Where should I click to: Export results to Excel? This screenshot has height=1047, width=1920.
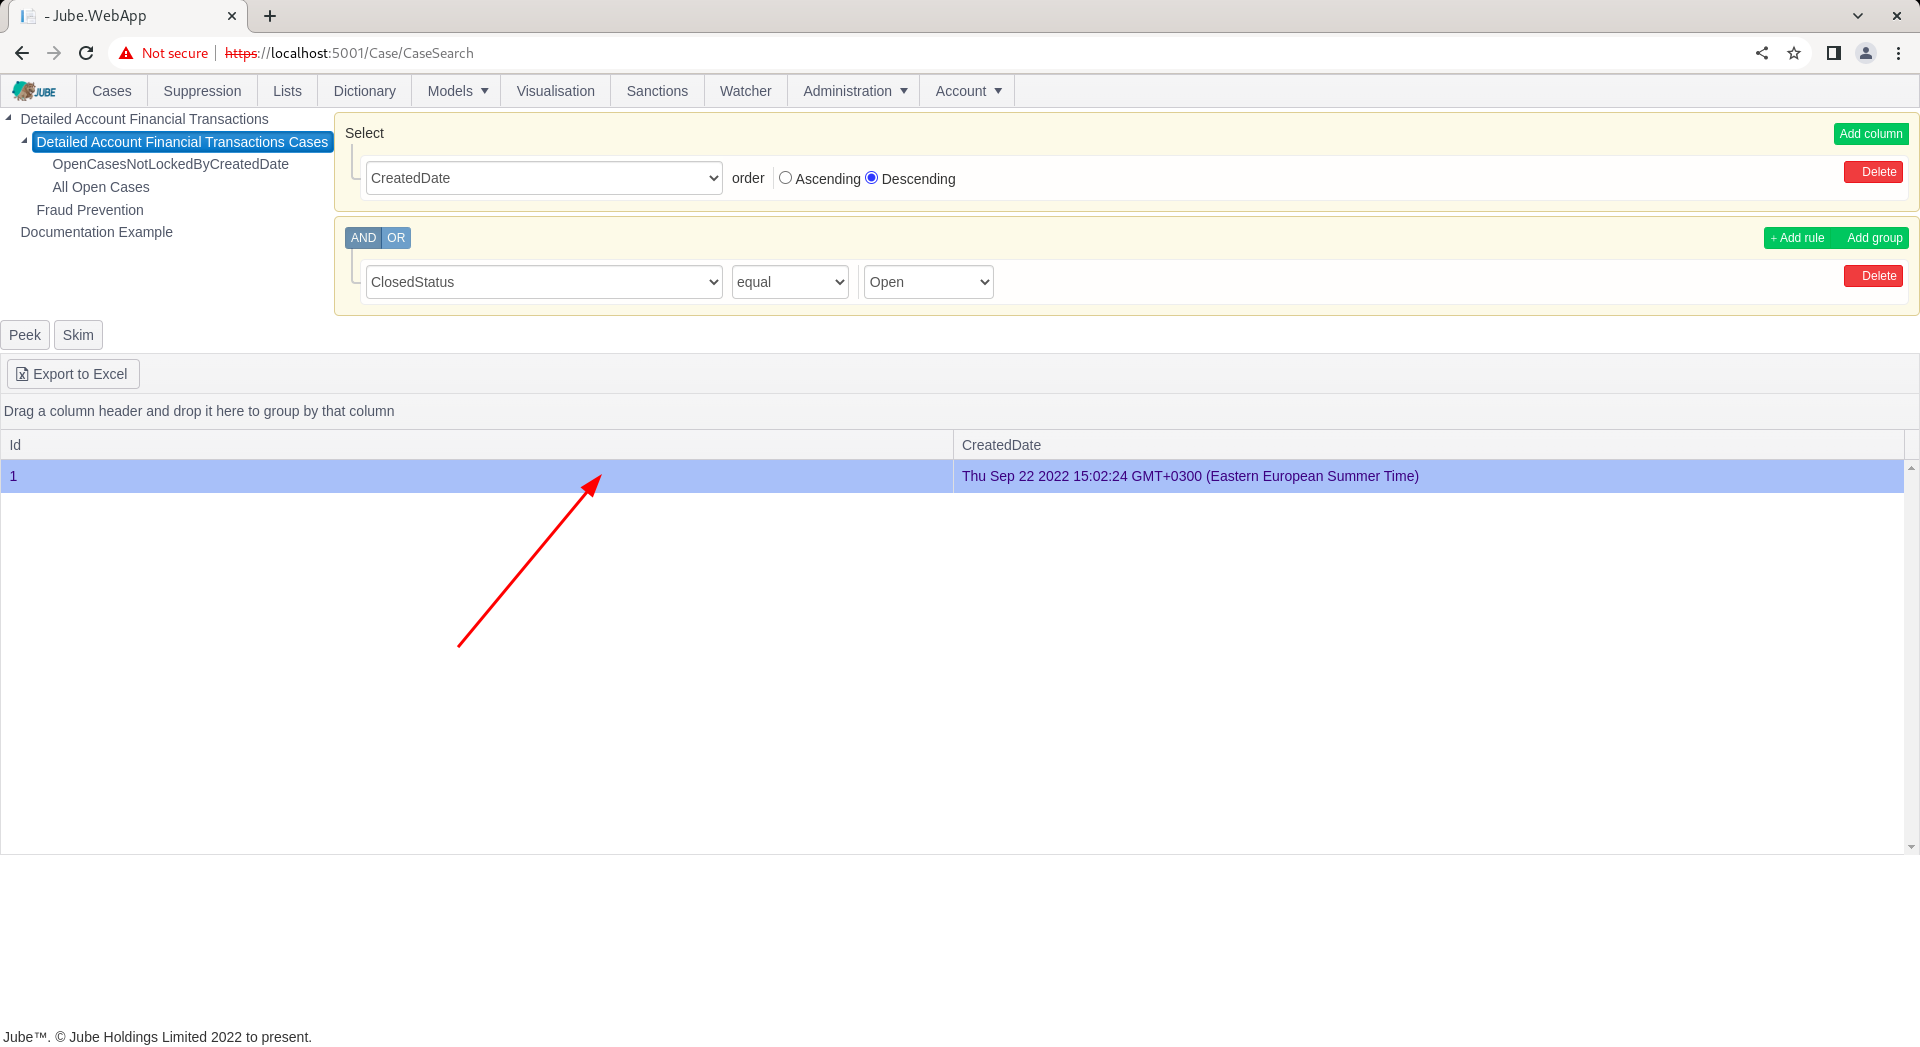coord(73,374)
